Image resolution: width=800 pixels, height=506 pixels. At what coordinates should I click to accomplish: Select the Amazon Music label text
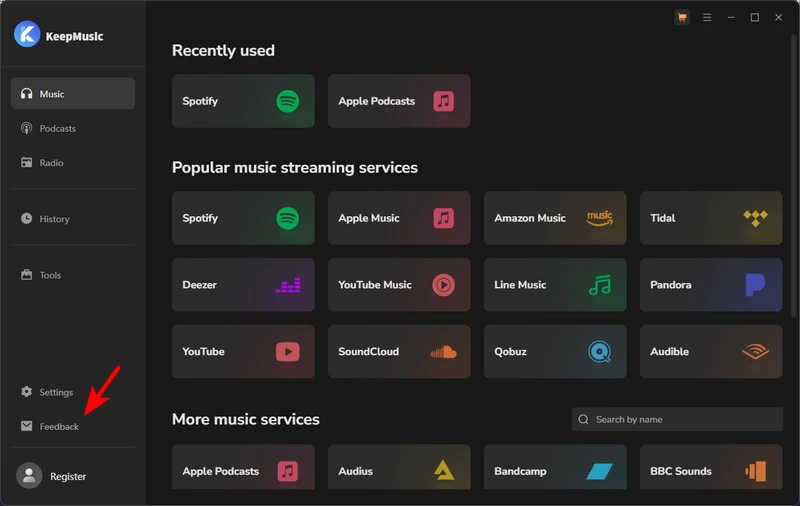[530, 218]
